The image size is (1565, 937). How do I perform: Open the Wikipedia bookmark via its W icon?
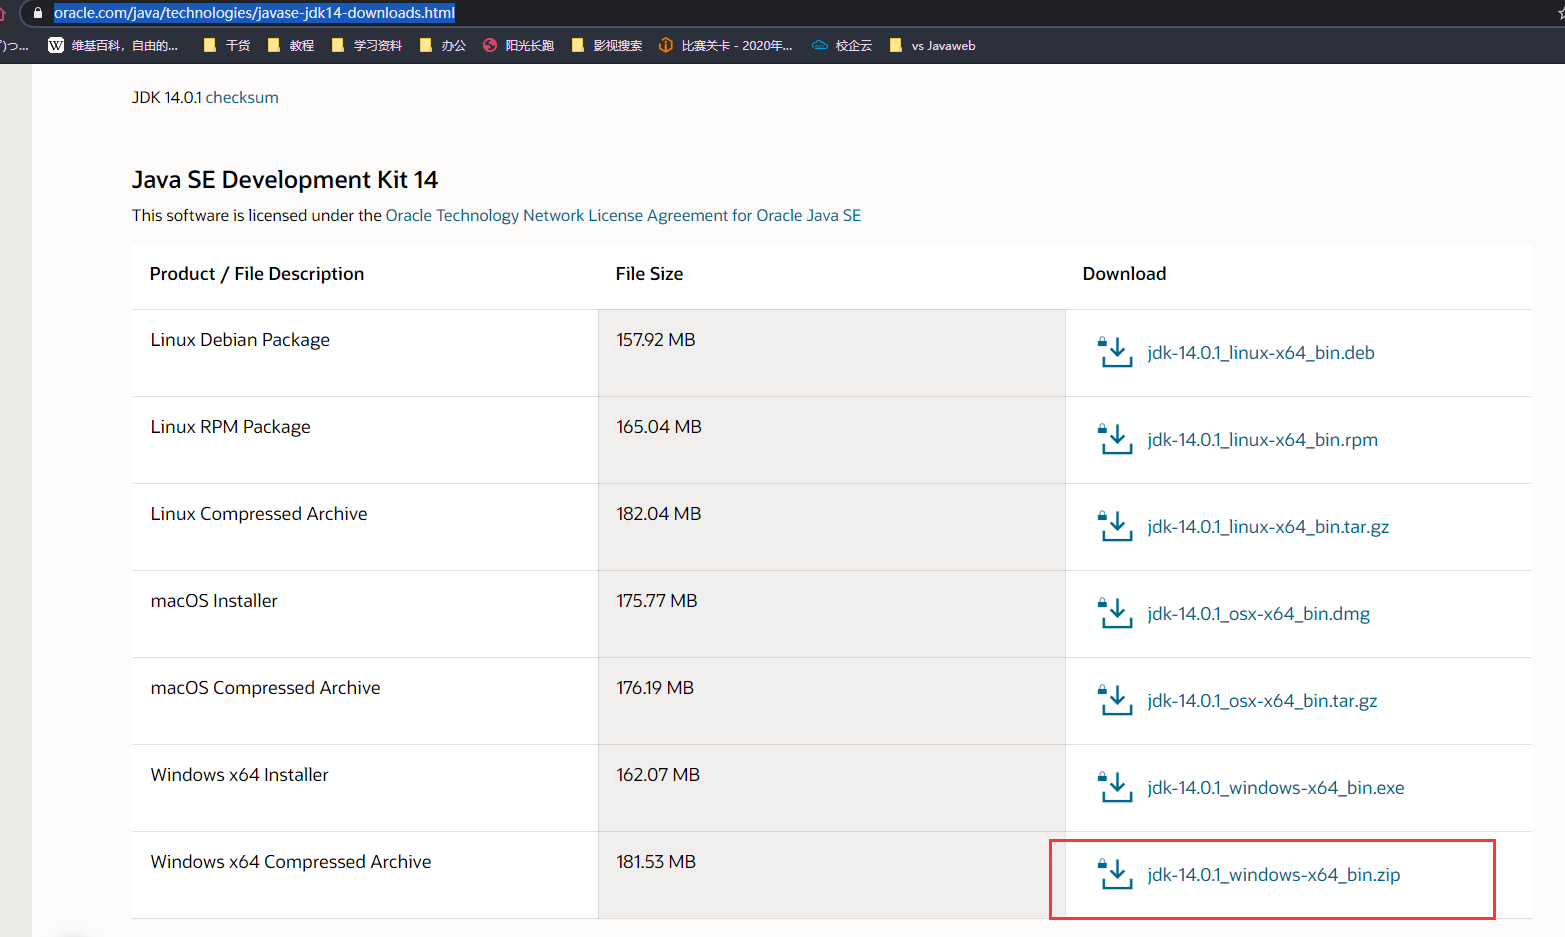(56, 45)
